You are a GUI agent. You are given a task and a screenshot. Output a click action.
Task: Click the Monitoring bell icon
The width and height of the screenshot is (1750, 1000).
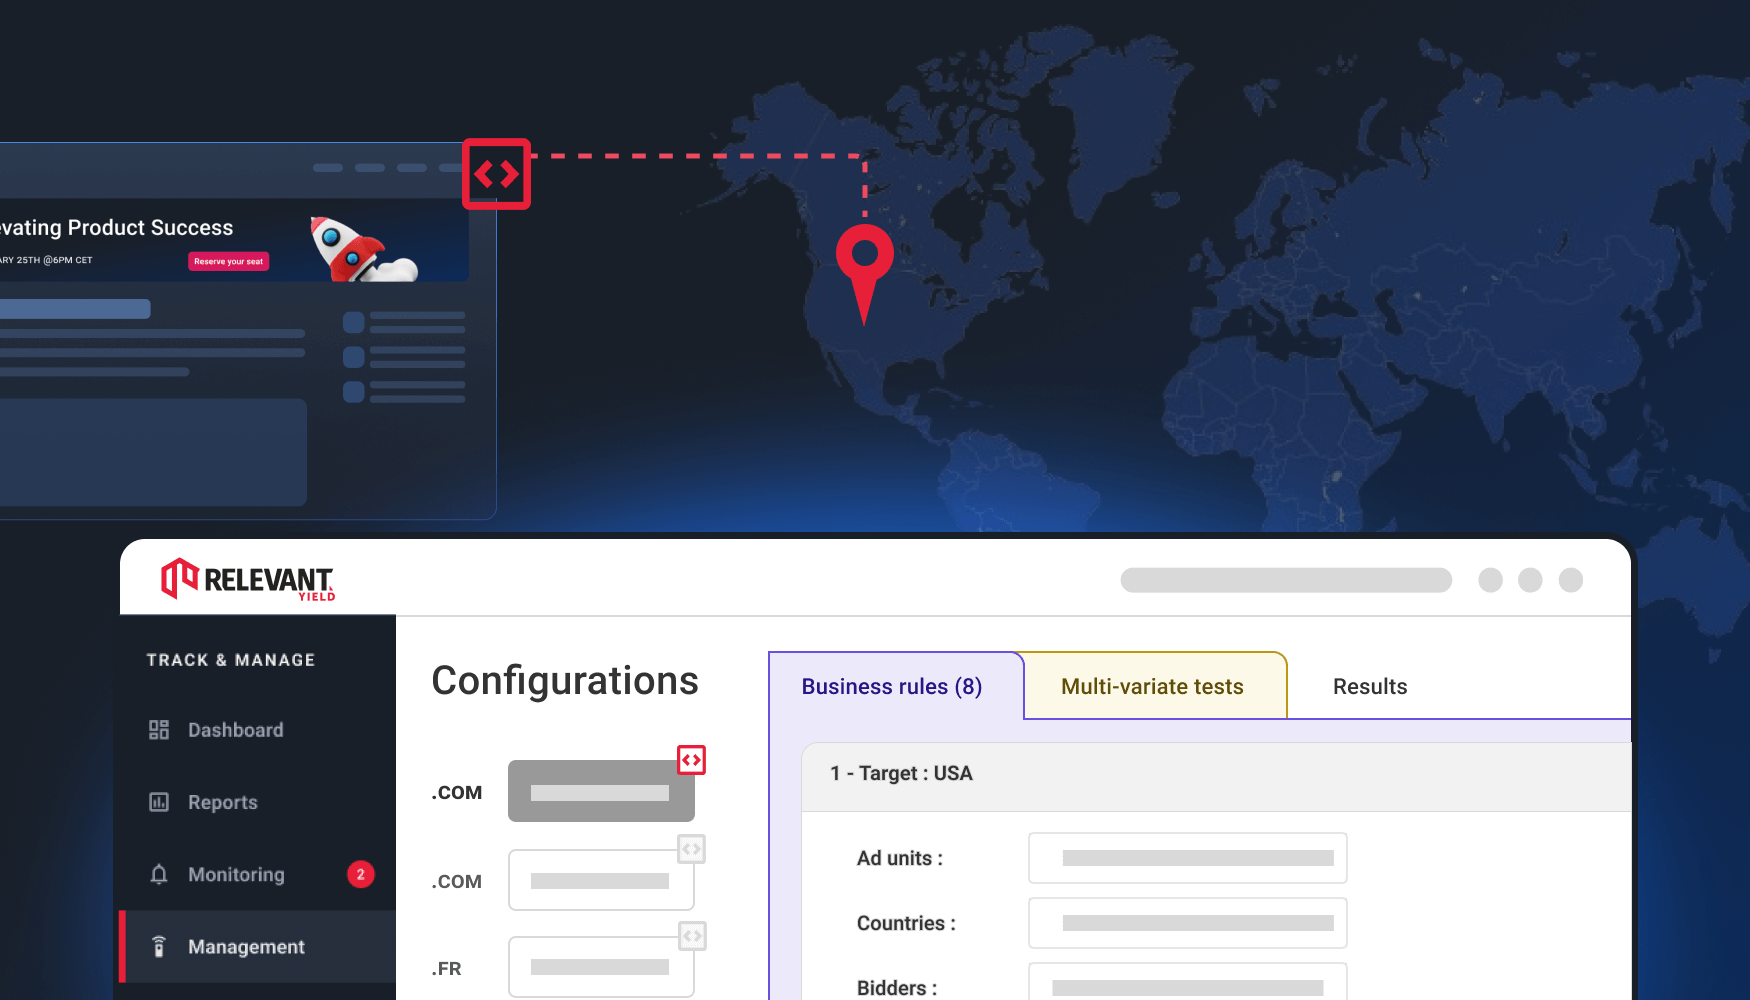pyautogui.click(x=159, y=874)
